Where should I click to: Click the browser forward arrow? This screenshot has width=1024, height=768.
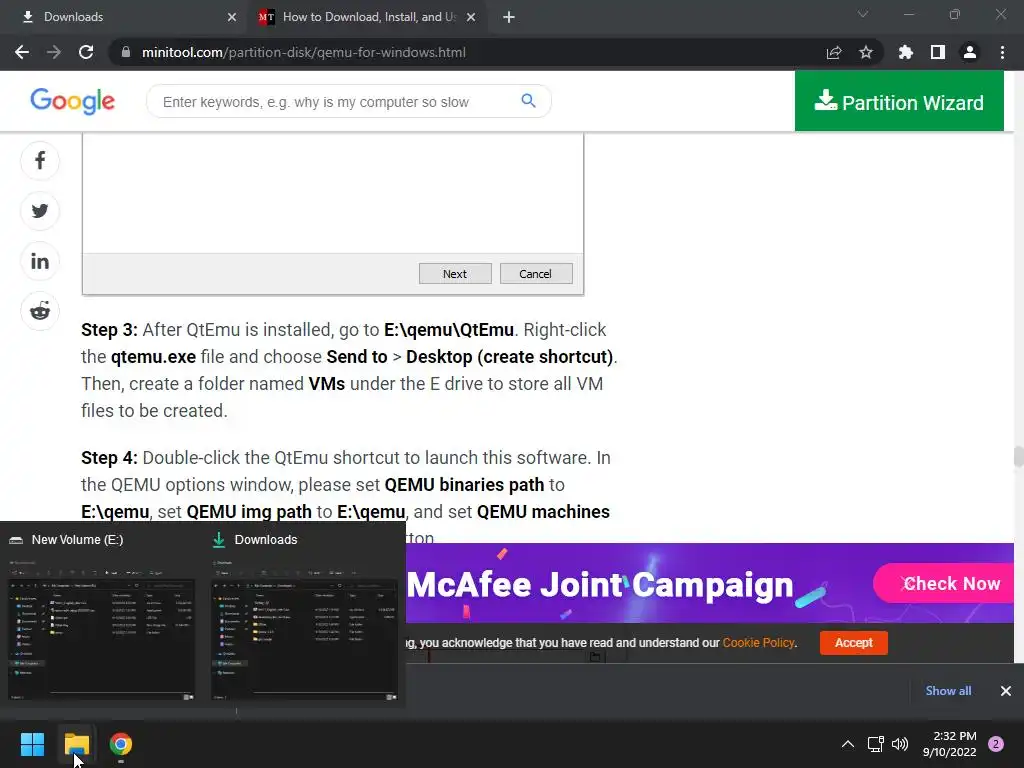tap(54, 52)
